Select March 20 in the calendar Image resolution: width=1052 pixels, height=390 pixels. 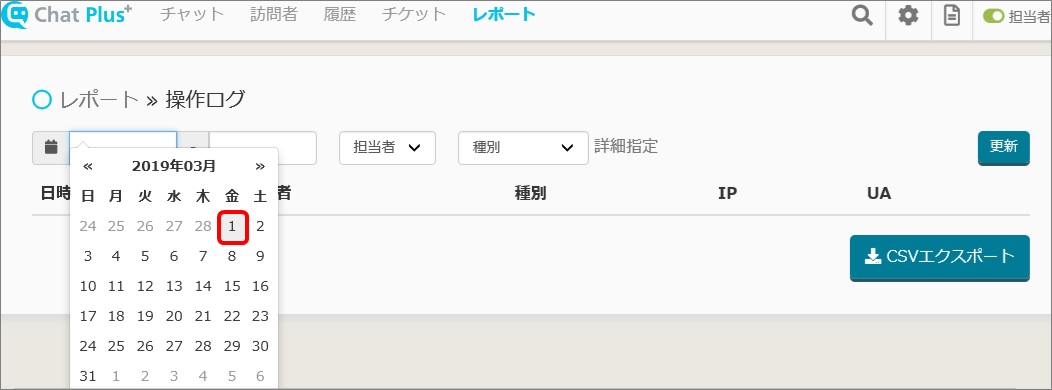pyautogui.click(x=174, y=316)
